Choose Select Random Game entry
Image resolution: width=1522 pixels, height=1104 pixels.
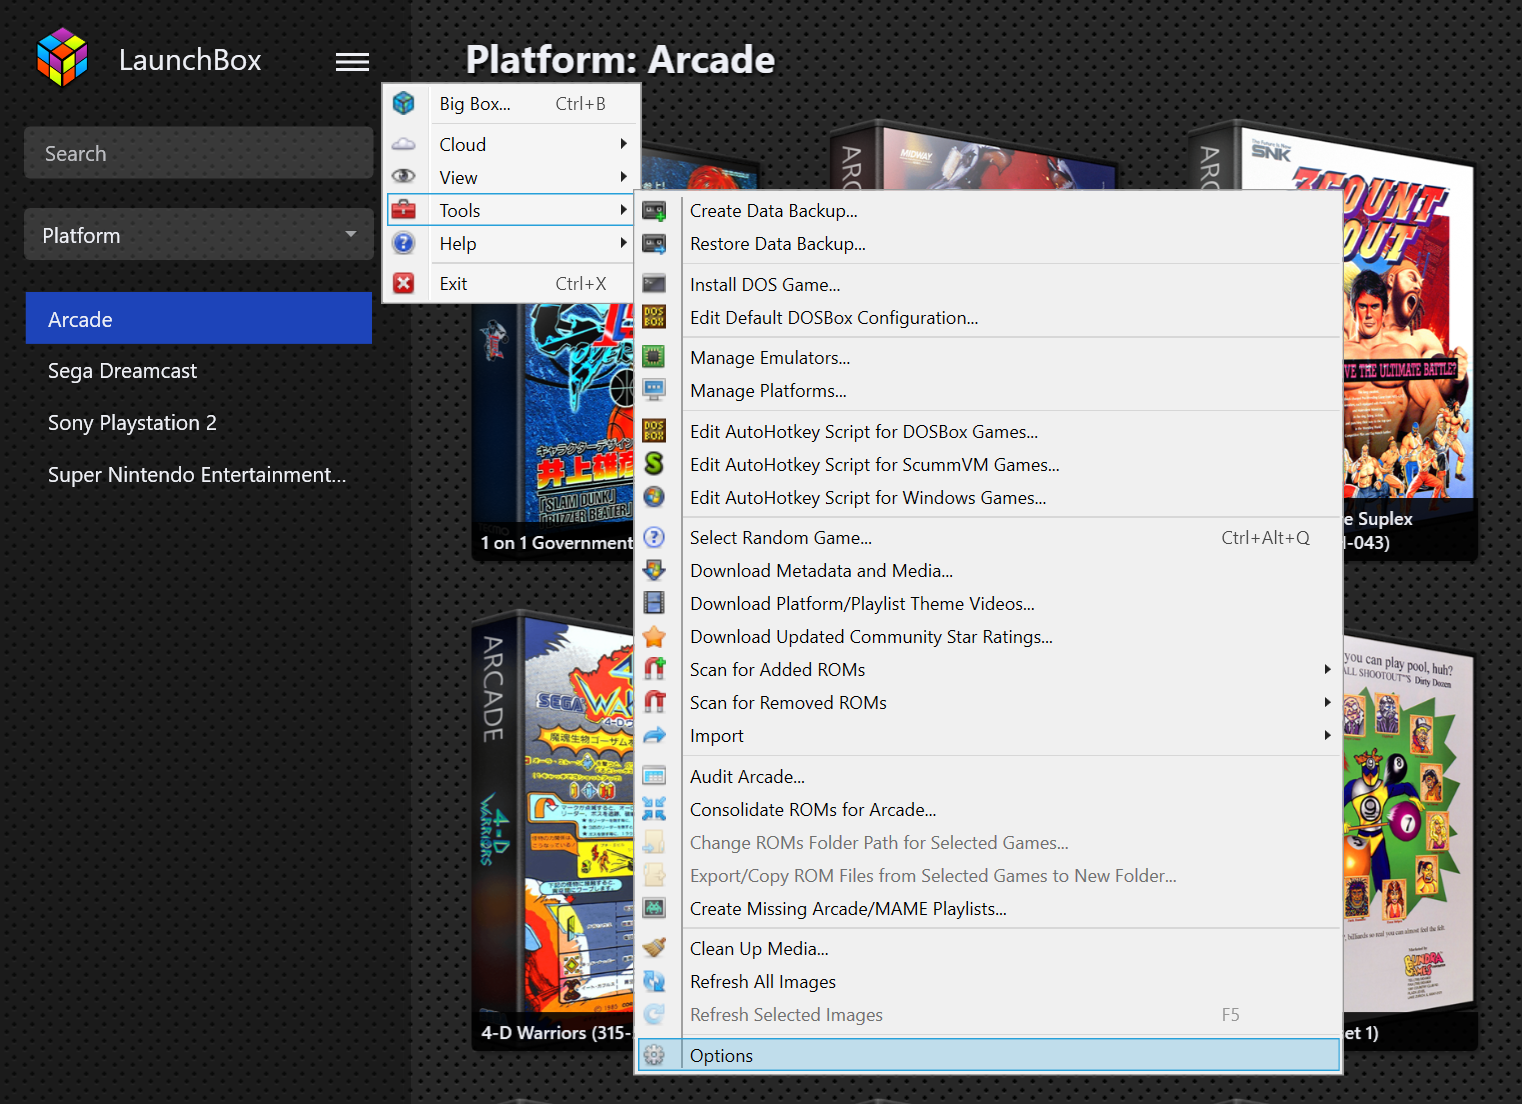(x=988, y=537)
